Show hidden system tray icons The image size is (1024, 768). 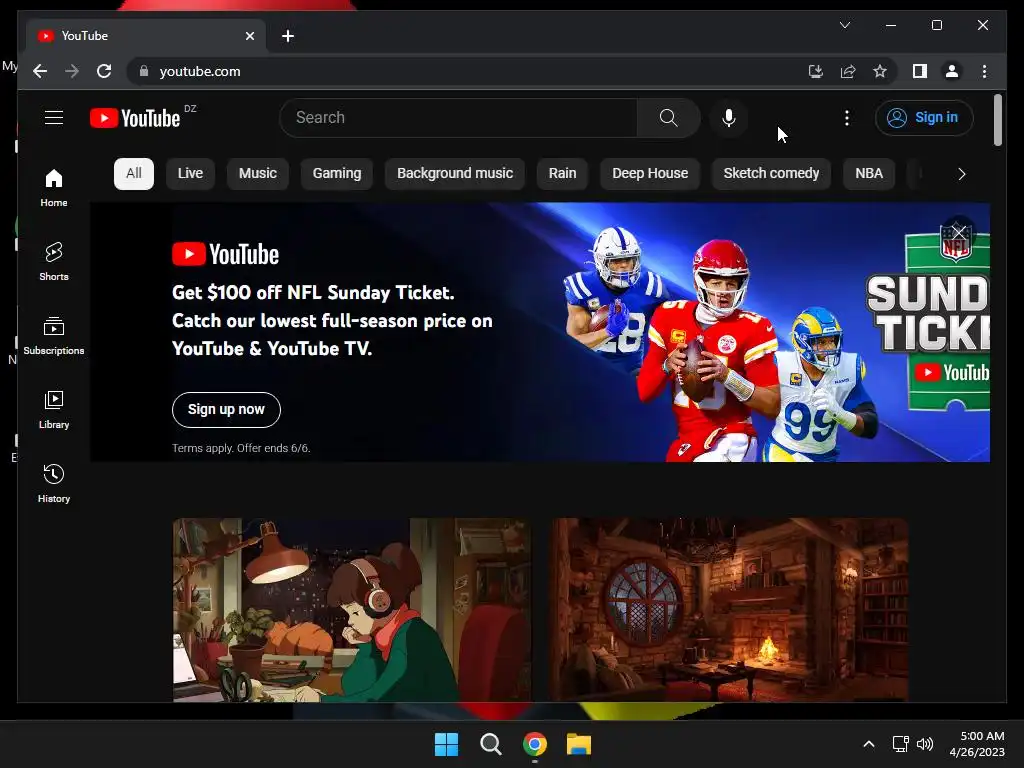[869, 744]
